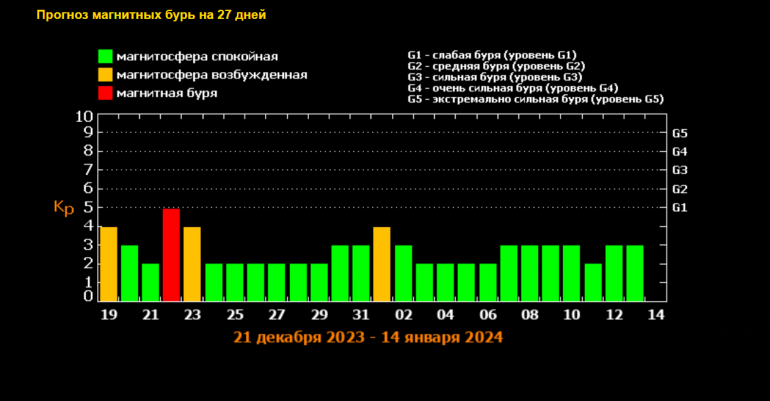
Task: Click the x-axis date label 27
Action: 277,315
